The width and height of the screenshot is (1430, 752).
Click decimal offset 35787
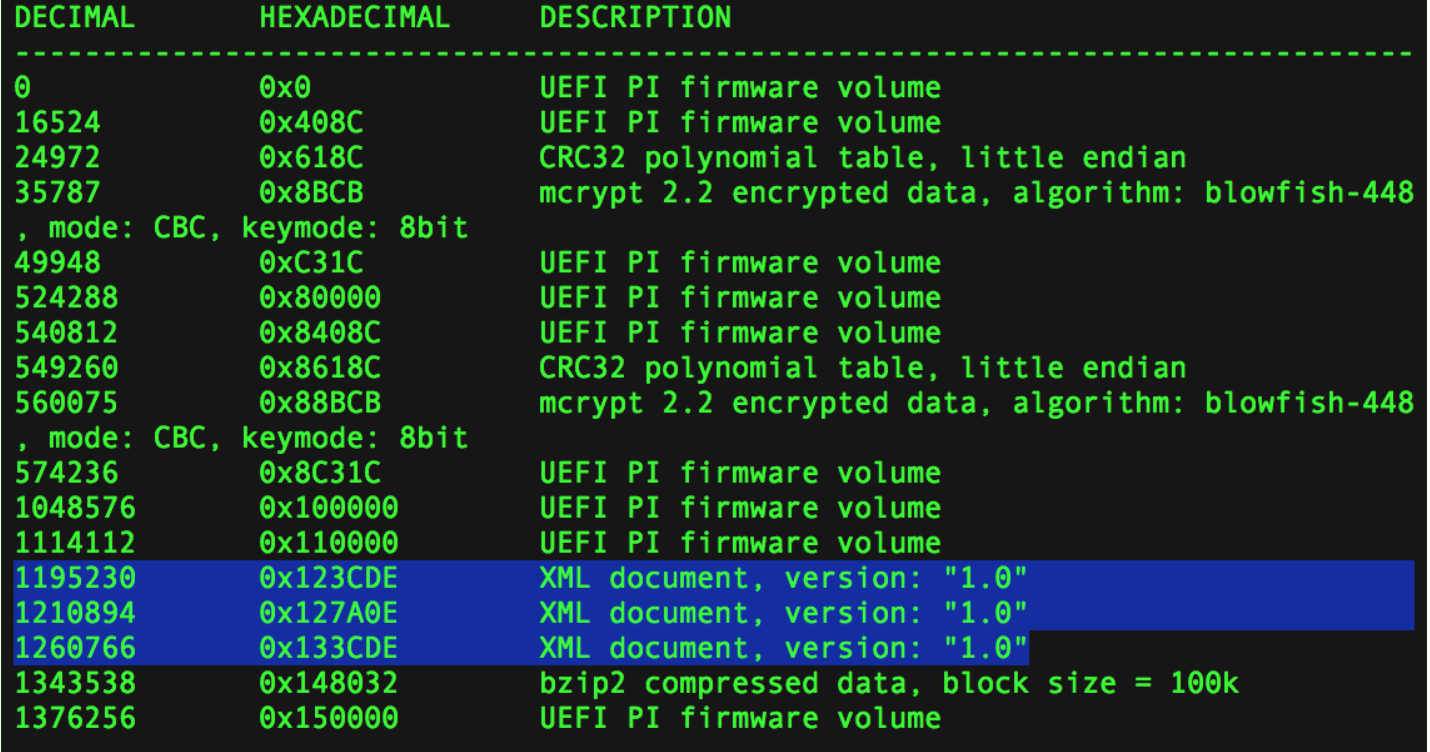pyautogui.click(x=58, y=193)
